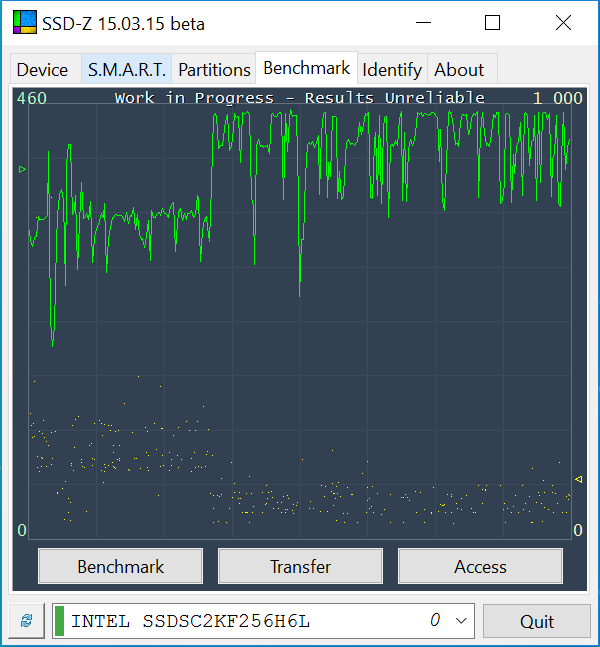The image size is (600, 647).
Task: Switch to the S.M.A.R.T. tab
Action: (127, 70)
